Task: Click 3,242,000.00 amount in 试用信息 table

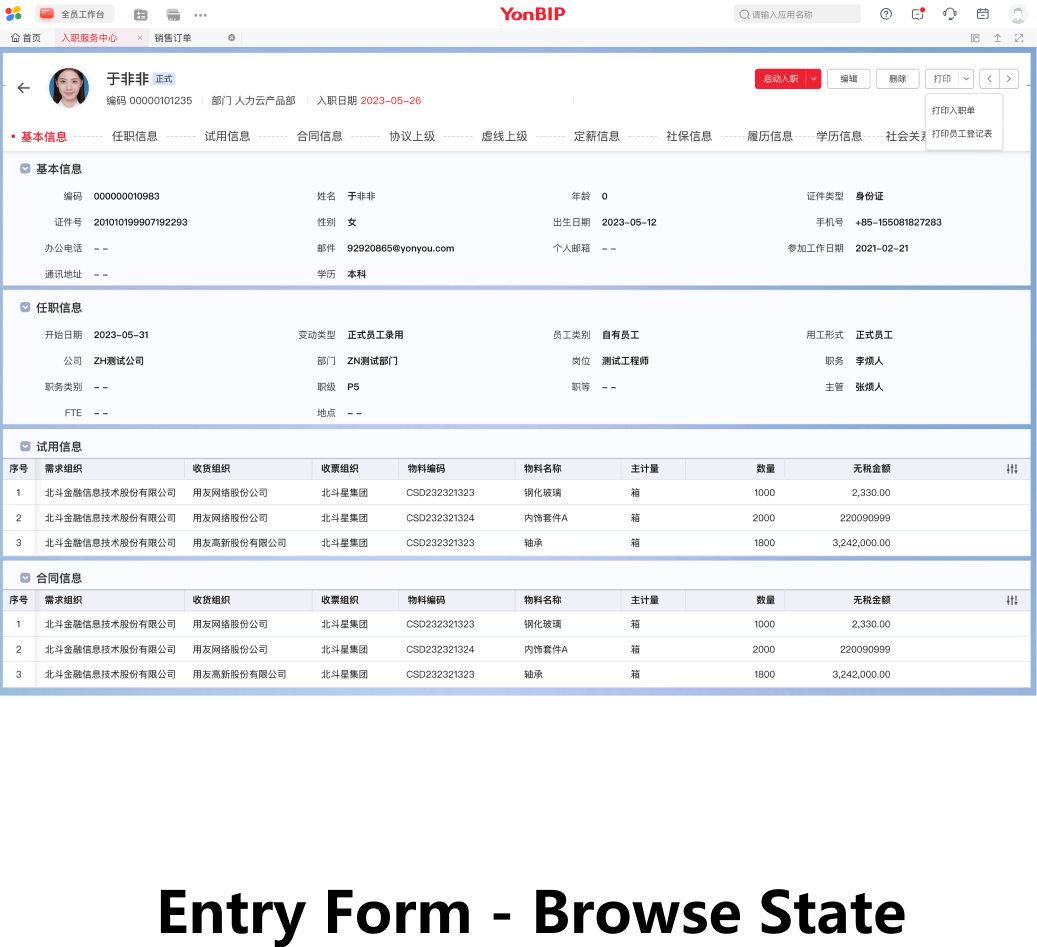Action: (861, 543)
